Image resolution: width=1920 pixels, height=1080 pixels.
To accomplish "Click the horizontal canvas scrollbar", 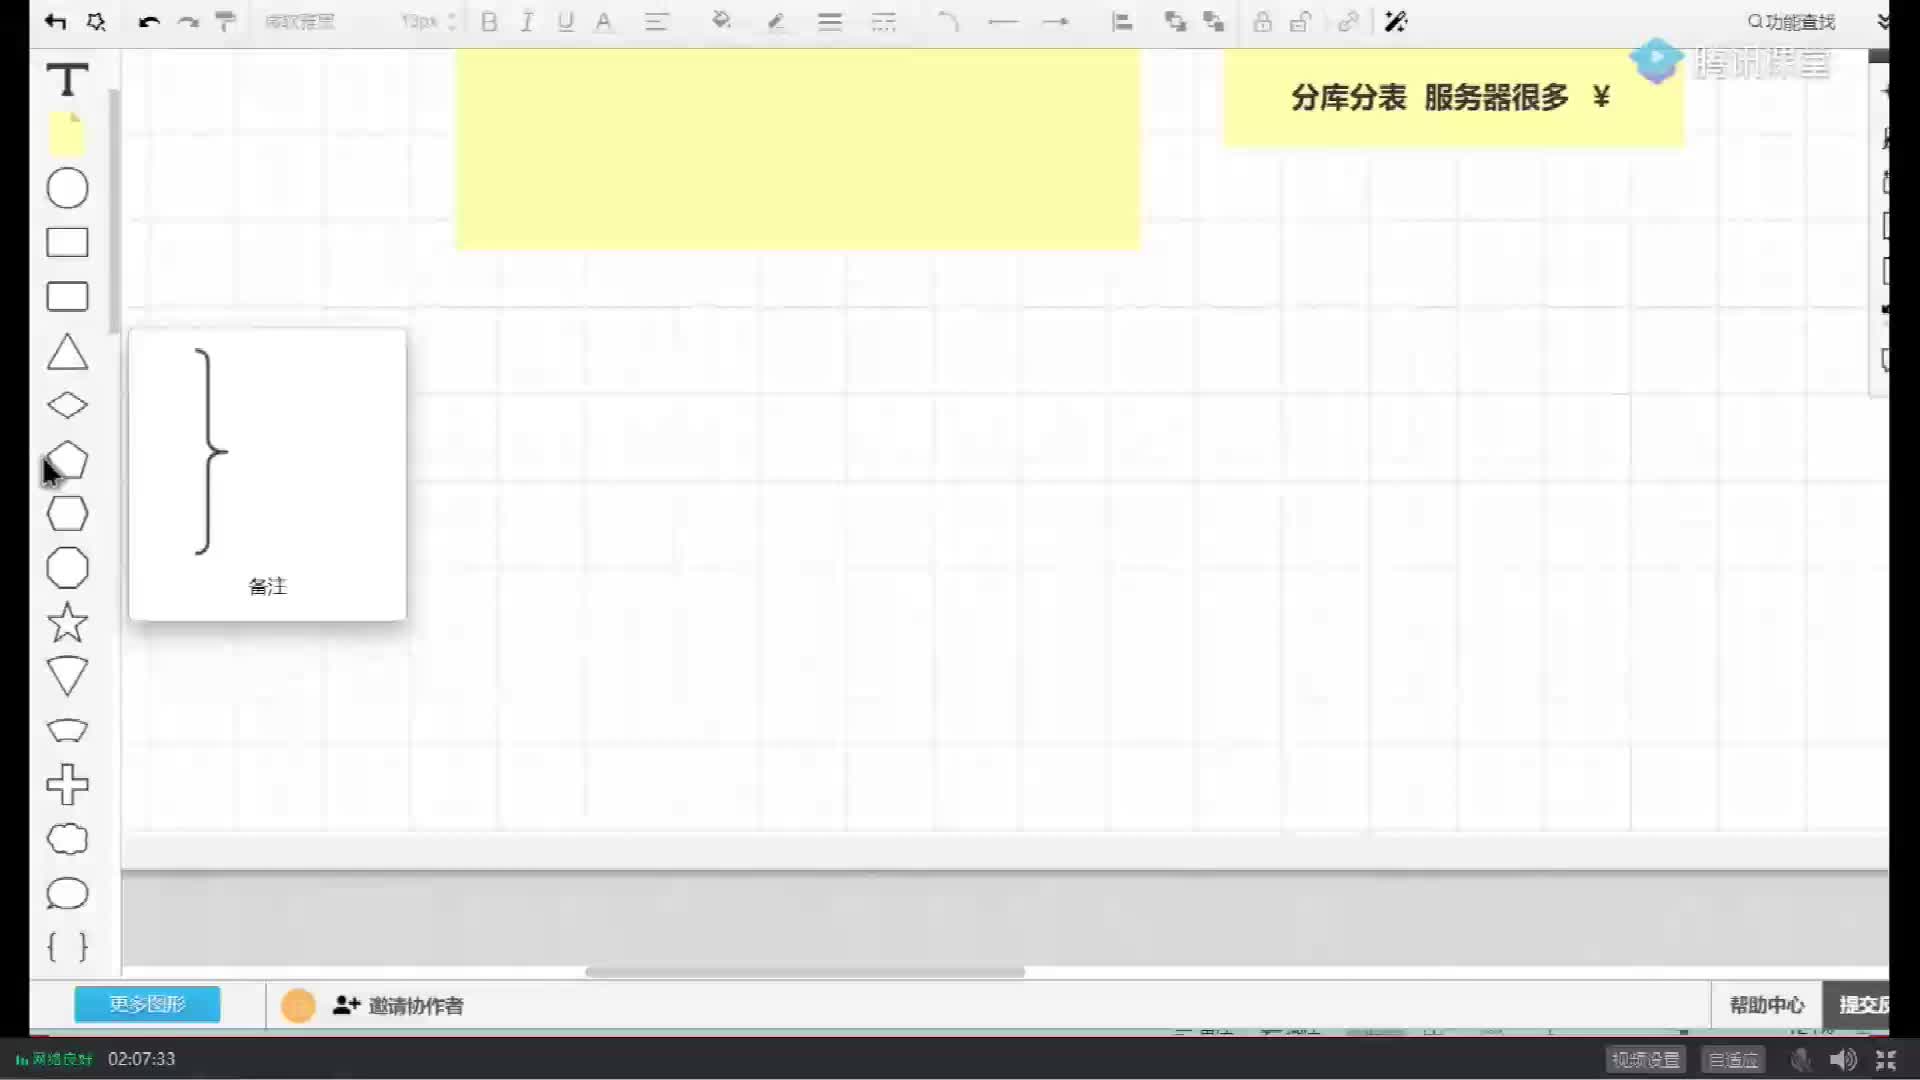I will 805,972.
